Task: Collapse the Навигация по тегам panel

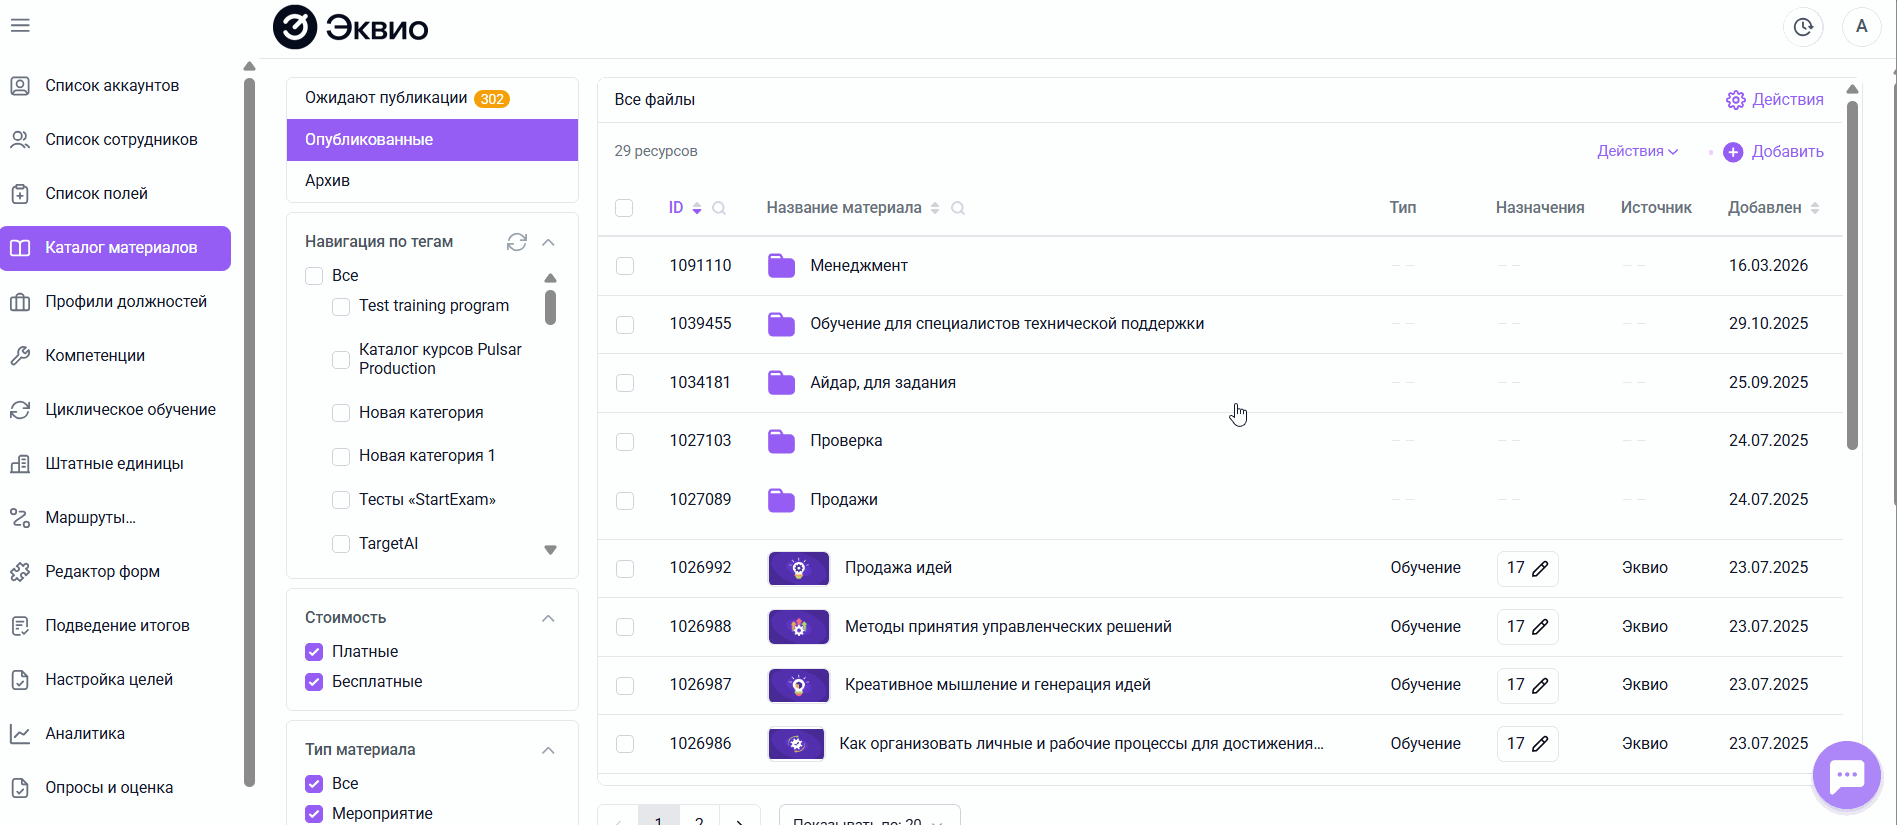Action: (x=548, y=242)
